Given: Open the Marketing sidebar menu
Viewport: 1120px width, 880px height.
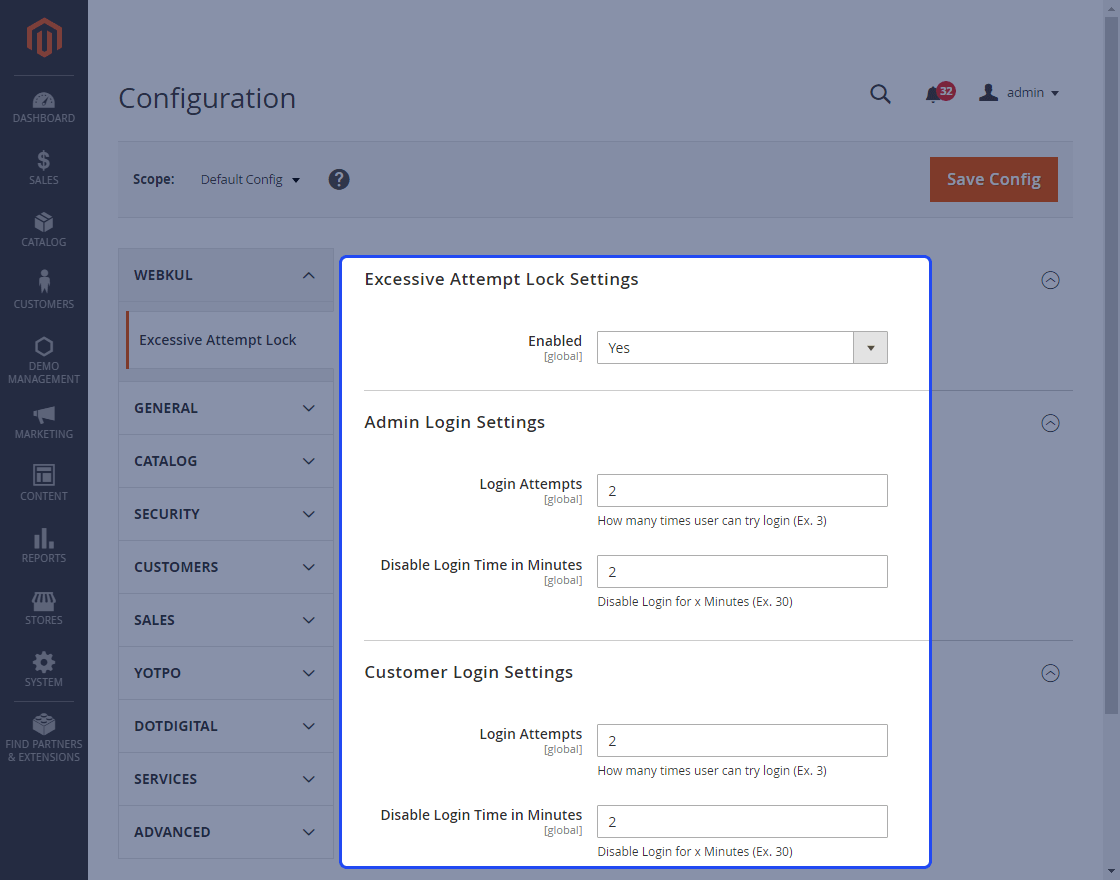Looking at the screenshot, I should coord(44,423).
